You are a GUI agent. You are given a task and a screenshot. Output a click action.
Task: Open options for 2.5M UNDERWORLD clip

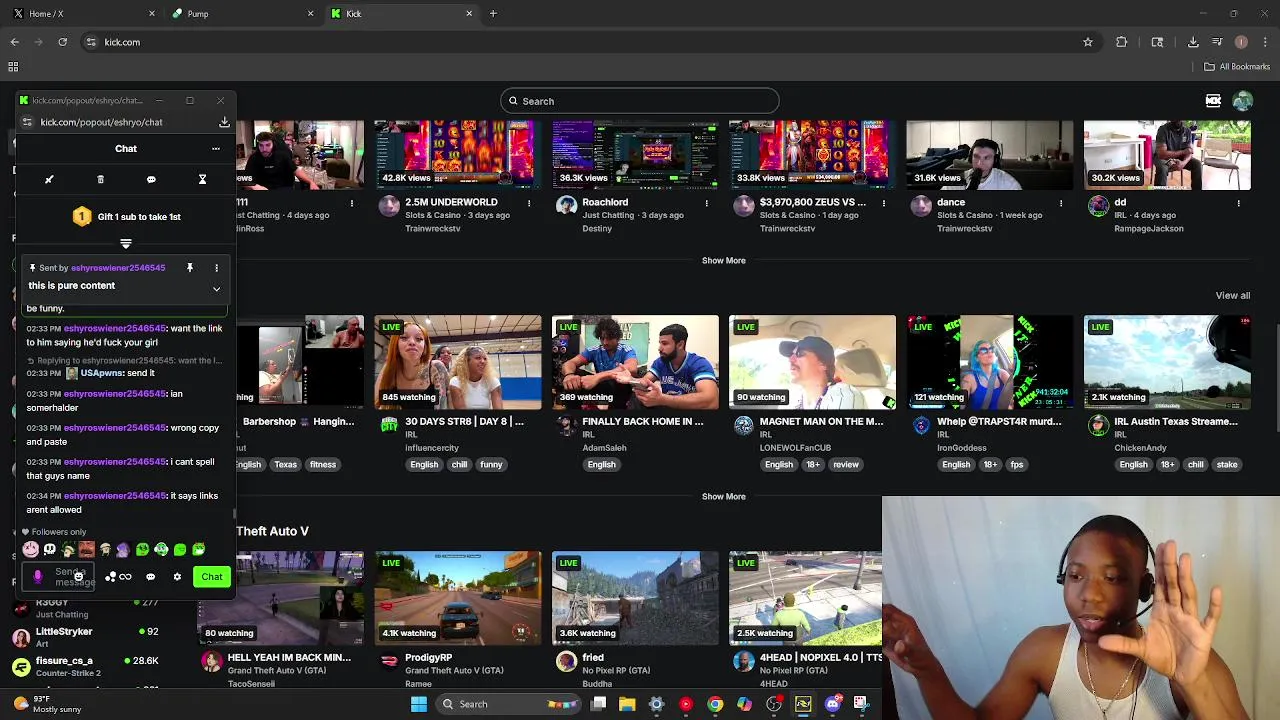(x=529, y=203)
